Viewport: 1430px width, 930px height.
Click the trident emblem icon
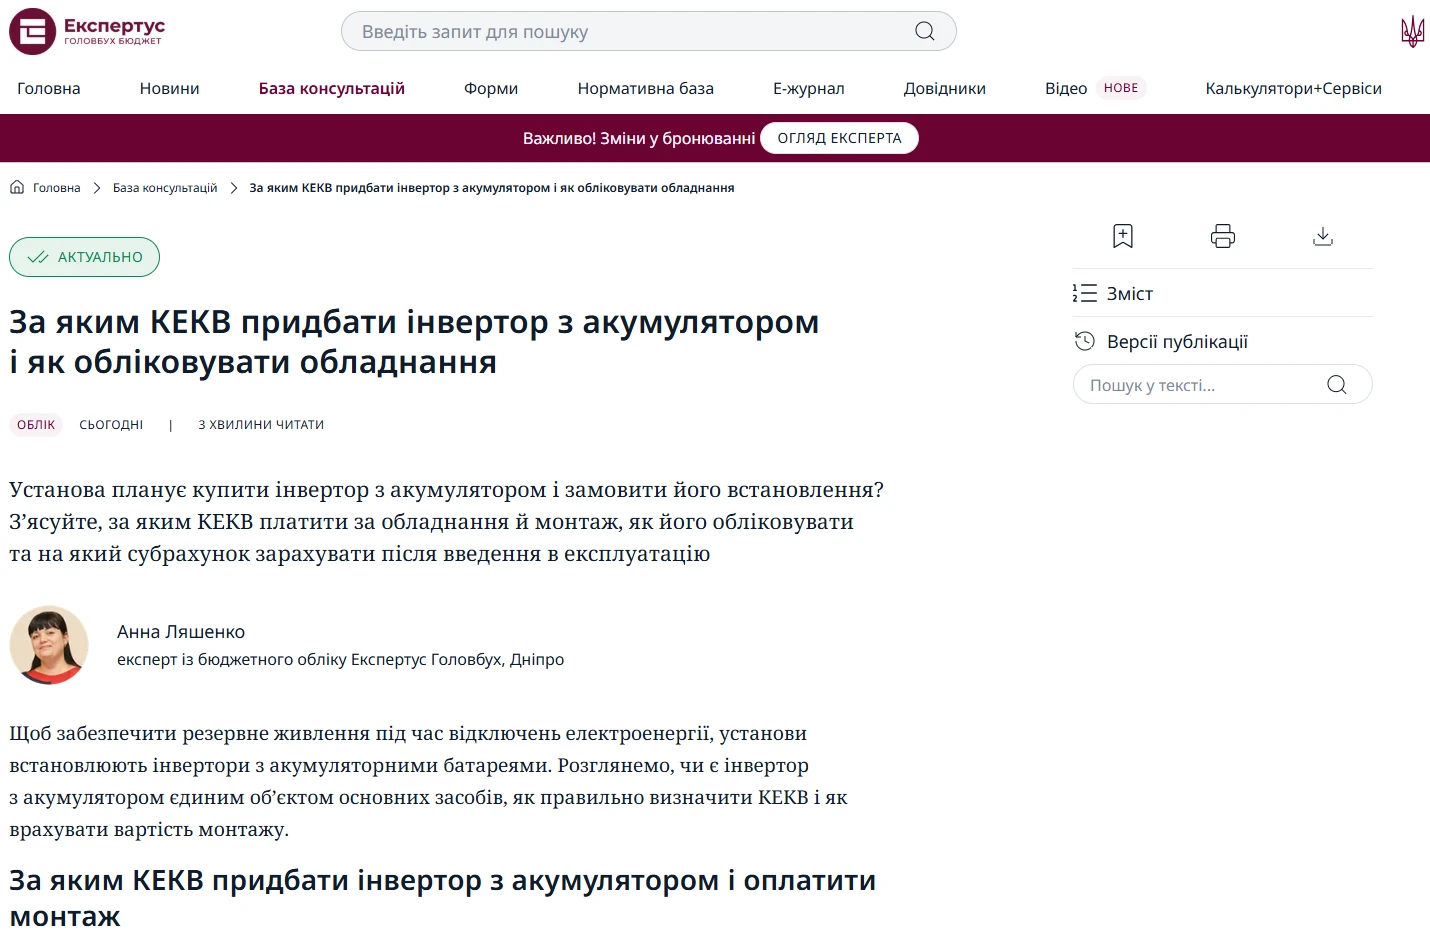coord(1412,31)
